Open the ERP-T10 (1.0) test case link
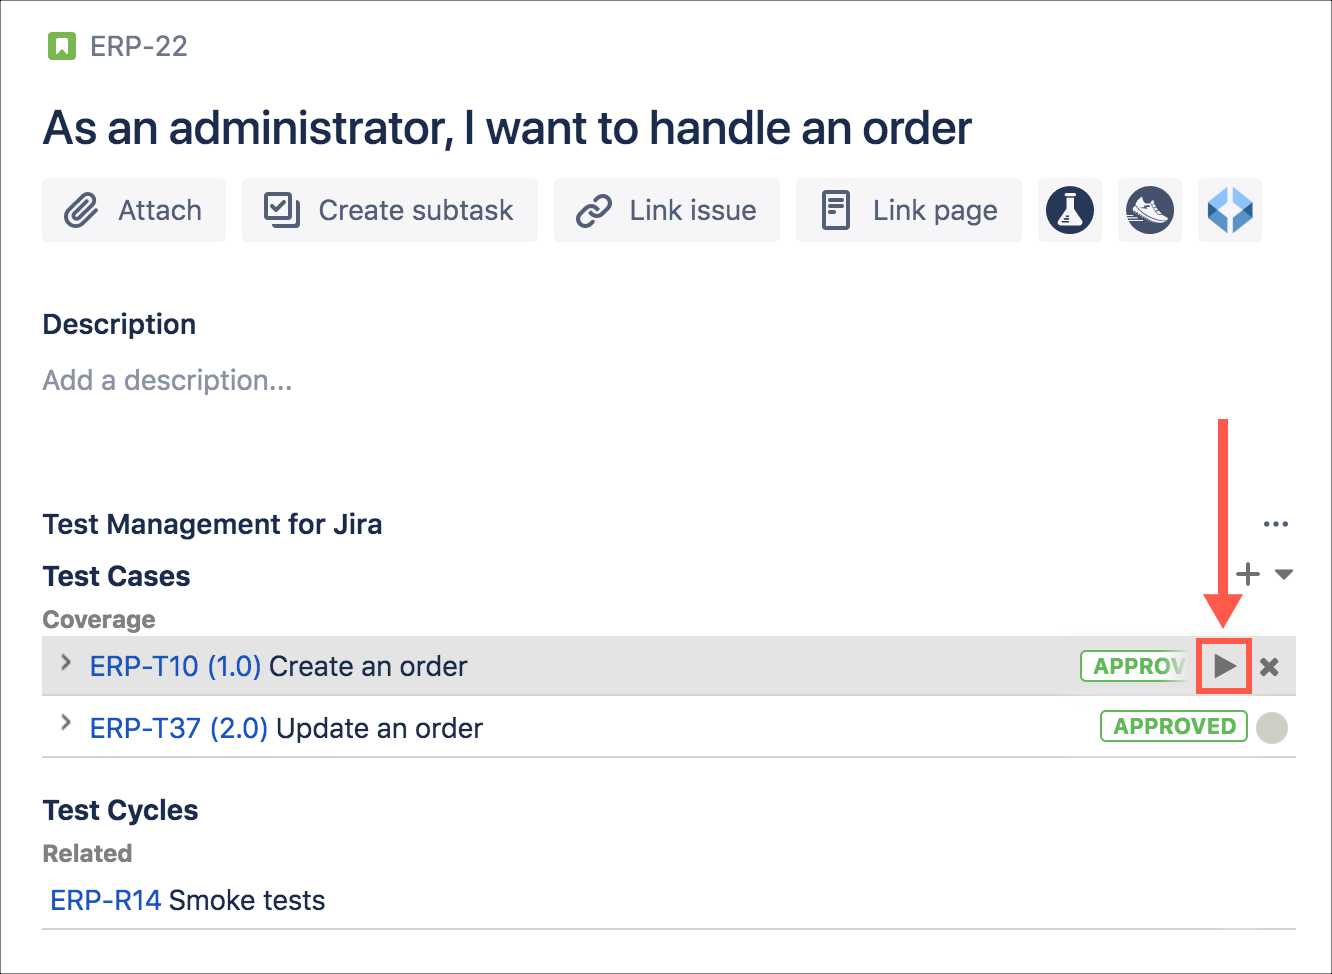Image resolution: width=1332 pixels, height=974 pixels. tap(175, 666)
